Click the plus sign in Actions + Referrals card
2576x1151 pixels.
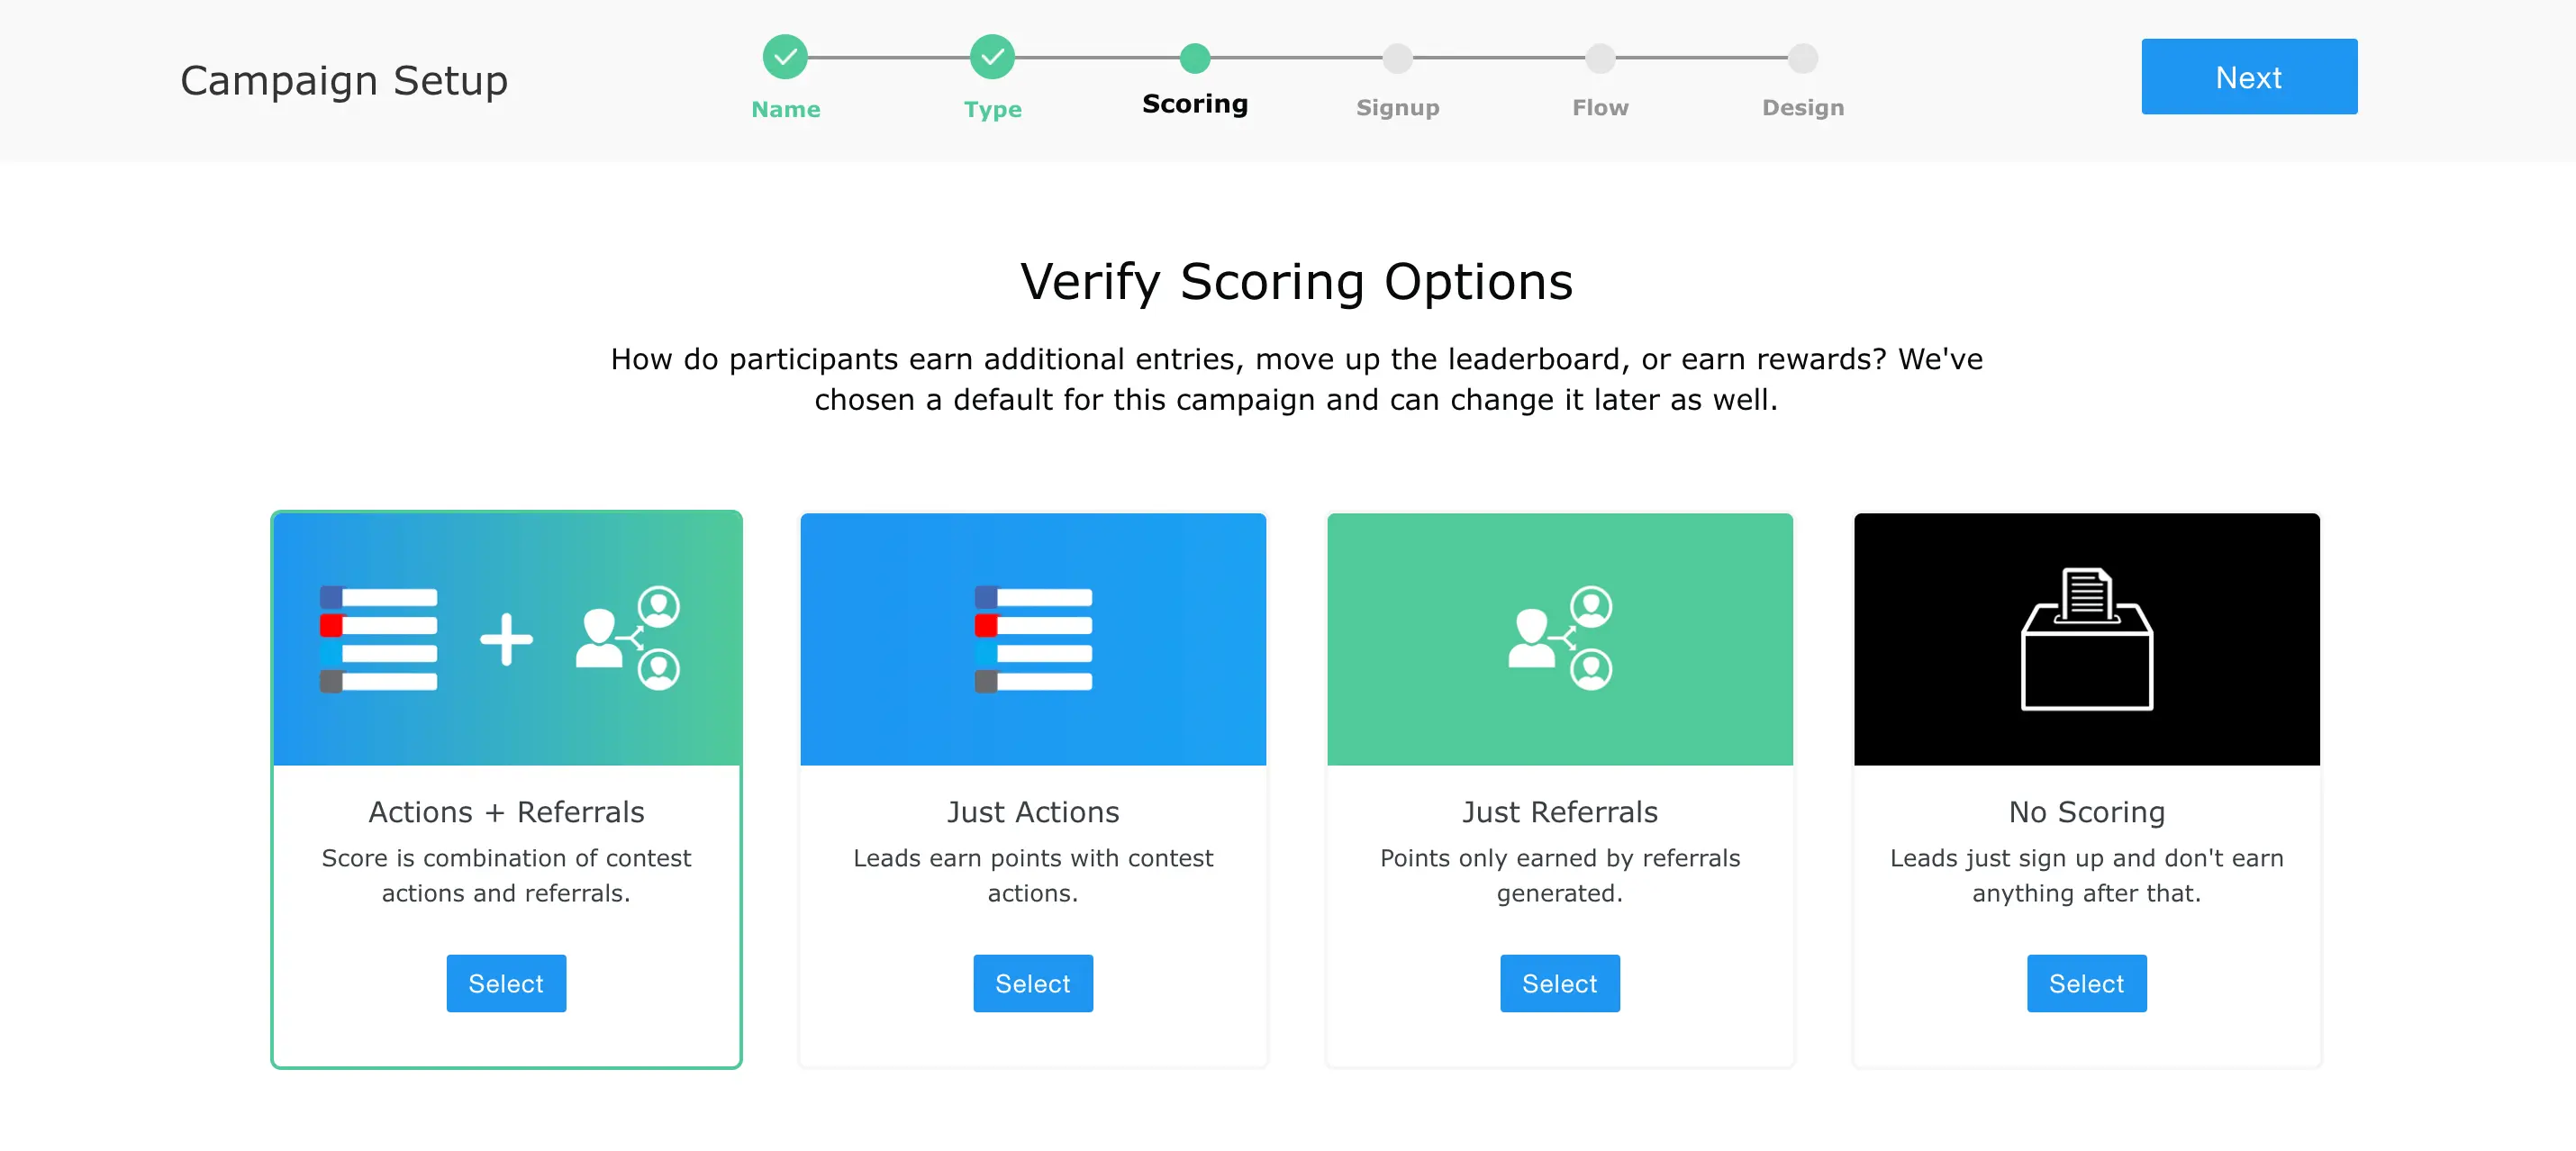[506, 639]
